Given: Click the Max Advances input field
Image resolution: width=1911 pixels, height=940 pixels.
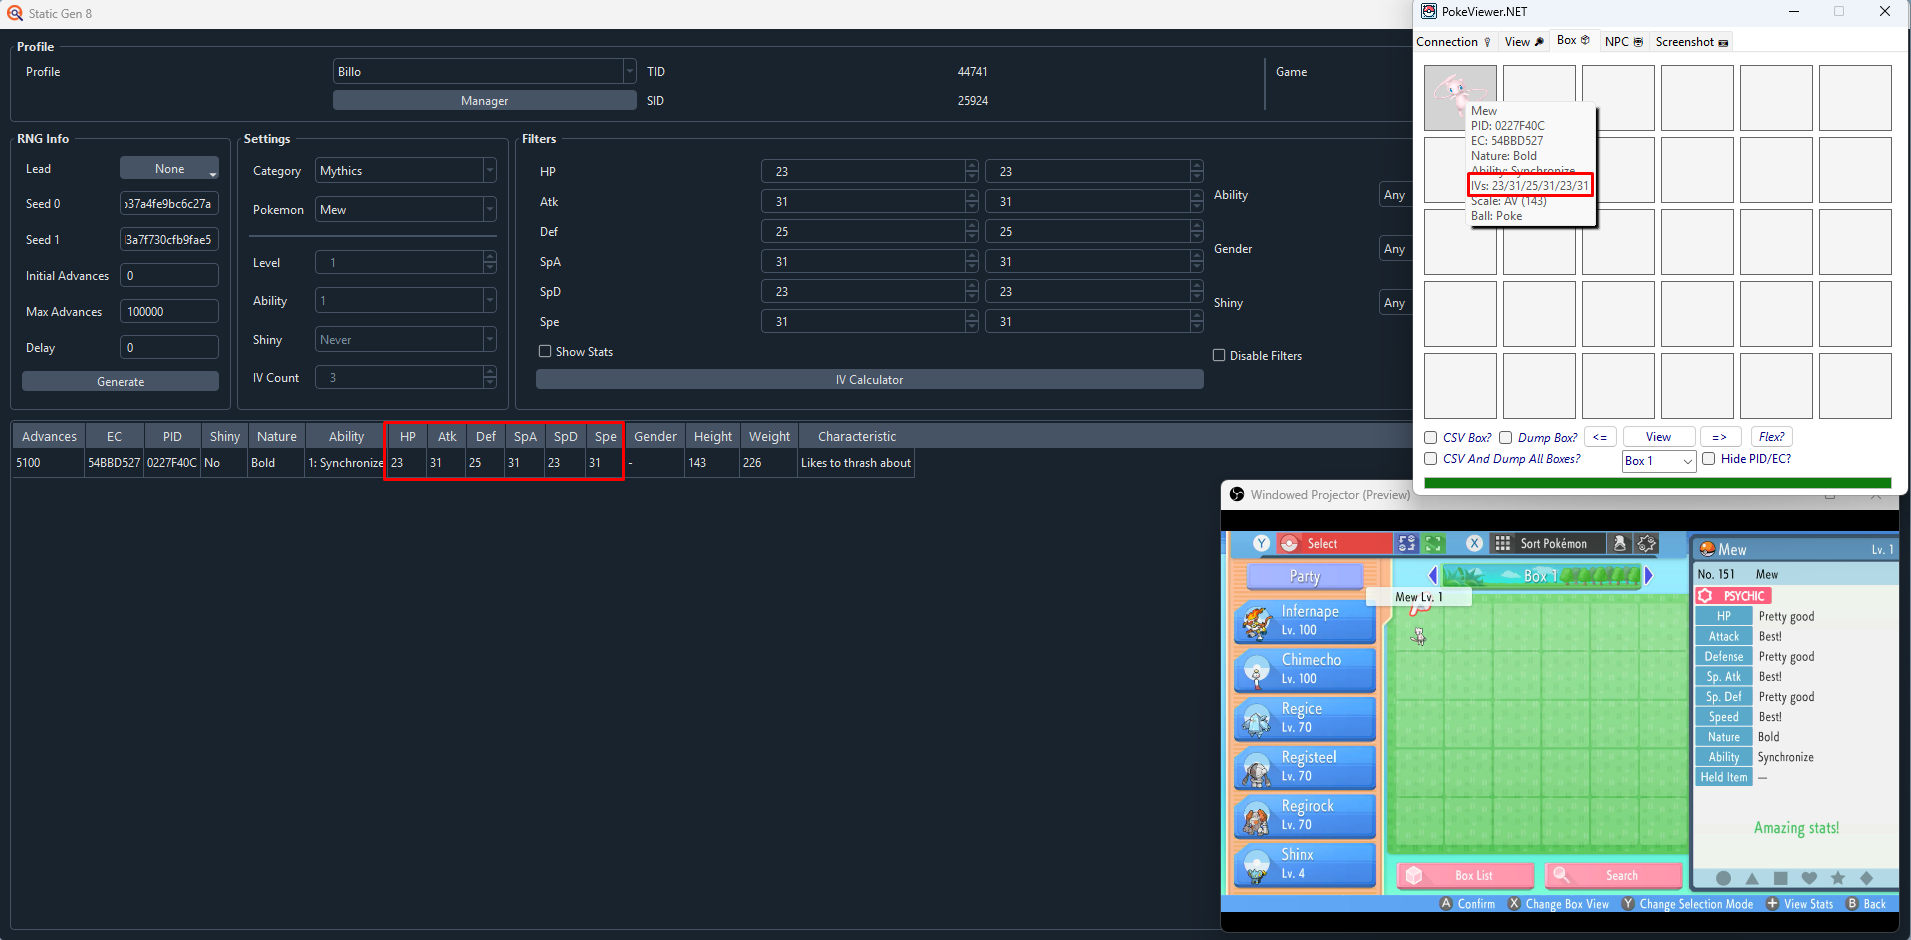Looking at the screenshot, I should point(169,312).
